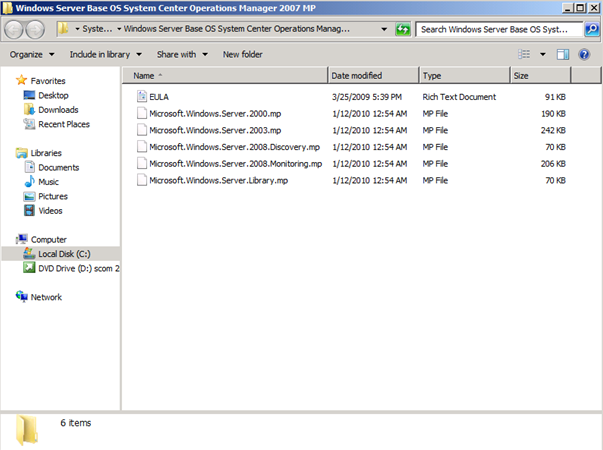The width and height of the screenshot is (603, 450).
Task: Select the Network icon in navigation pane
Action: click(45, 297)
